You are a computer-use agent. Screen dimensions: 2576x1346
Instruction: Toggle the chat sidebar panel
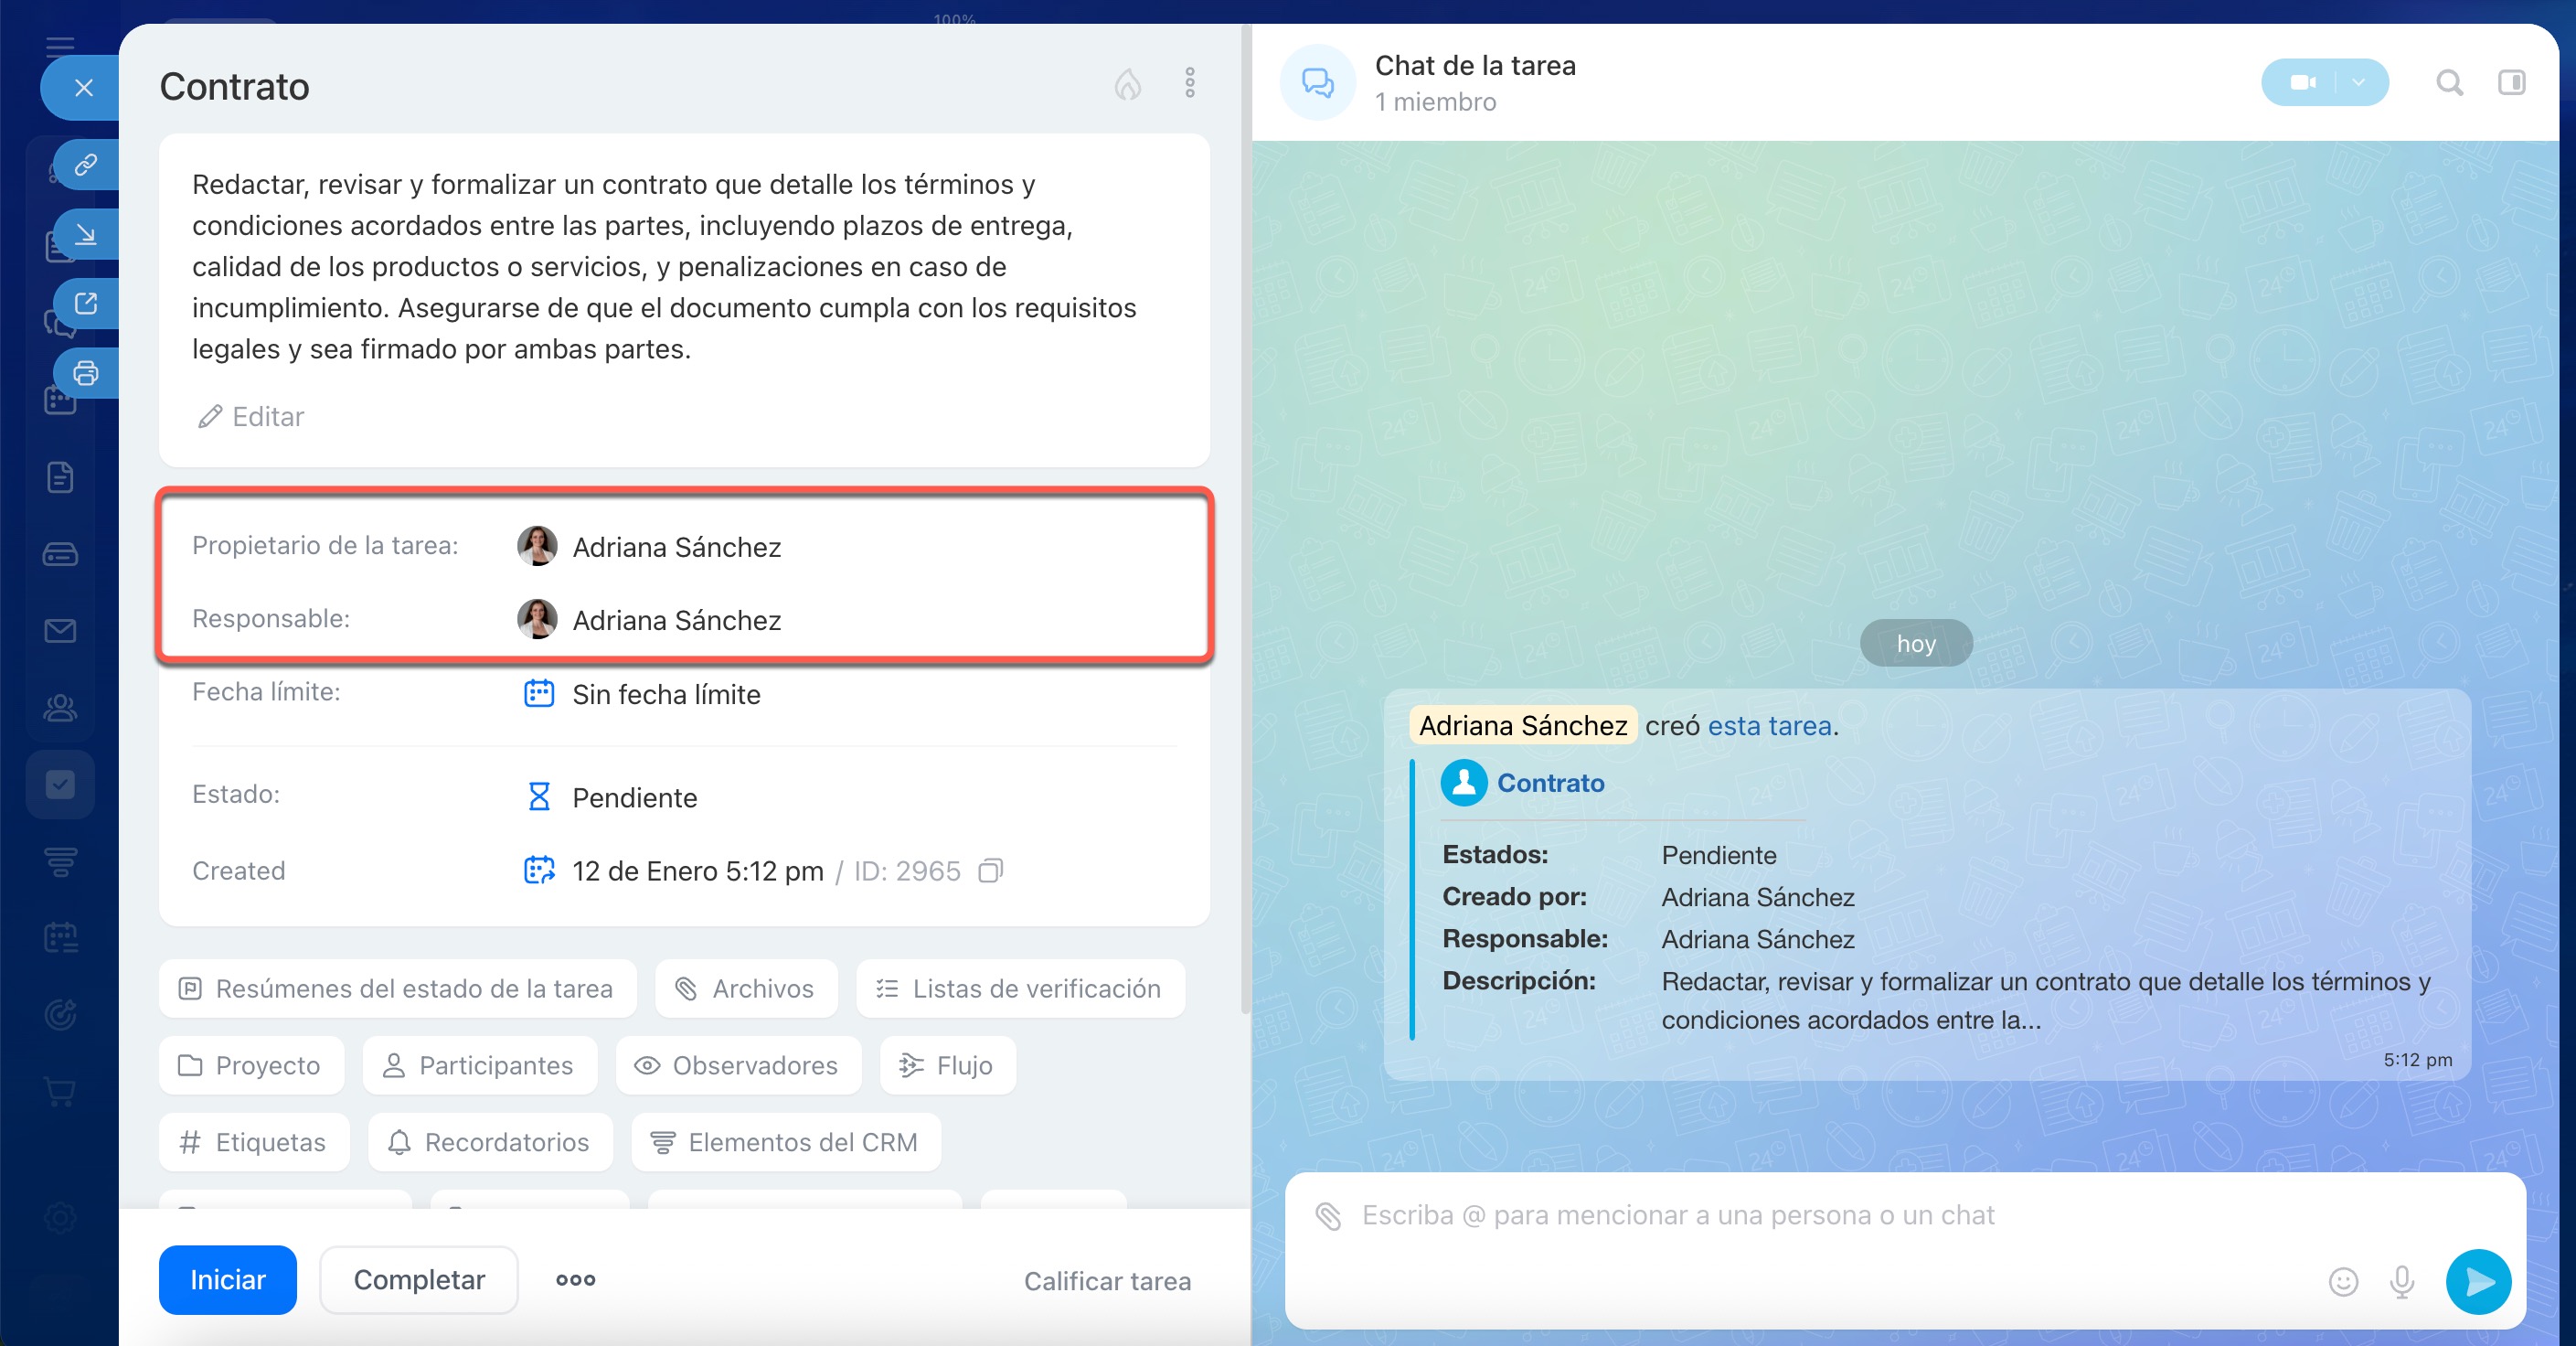click(x=2511, y=83)
